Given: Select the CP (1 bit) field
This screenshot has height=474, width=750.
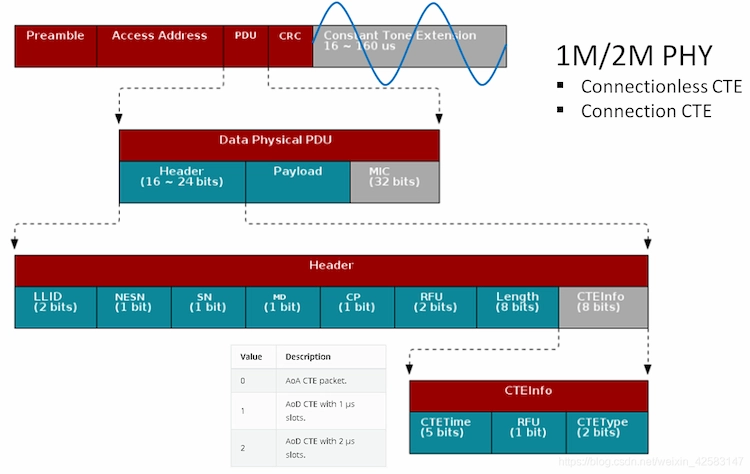Looking at the screenshot, I should pos(357,307).
